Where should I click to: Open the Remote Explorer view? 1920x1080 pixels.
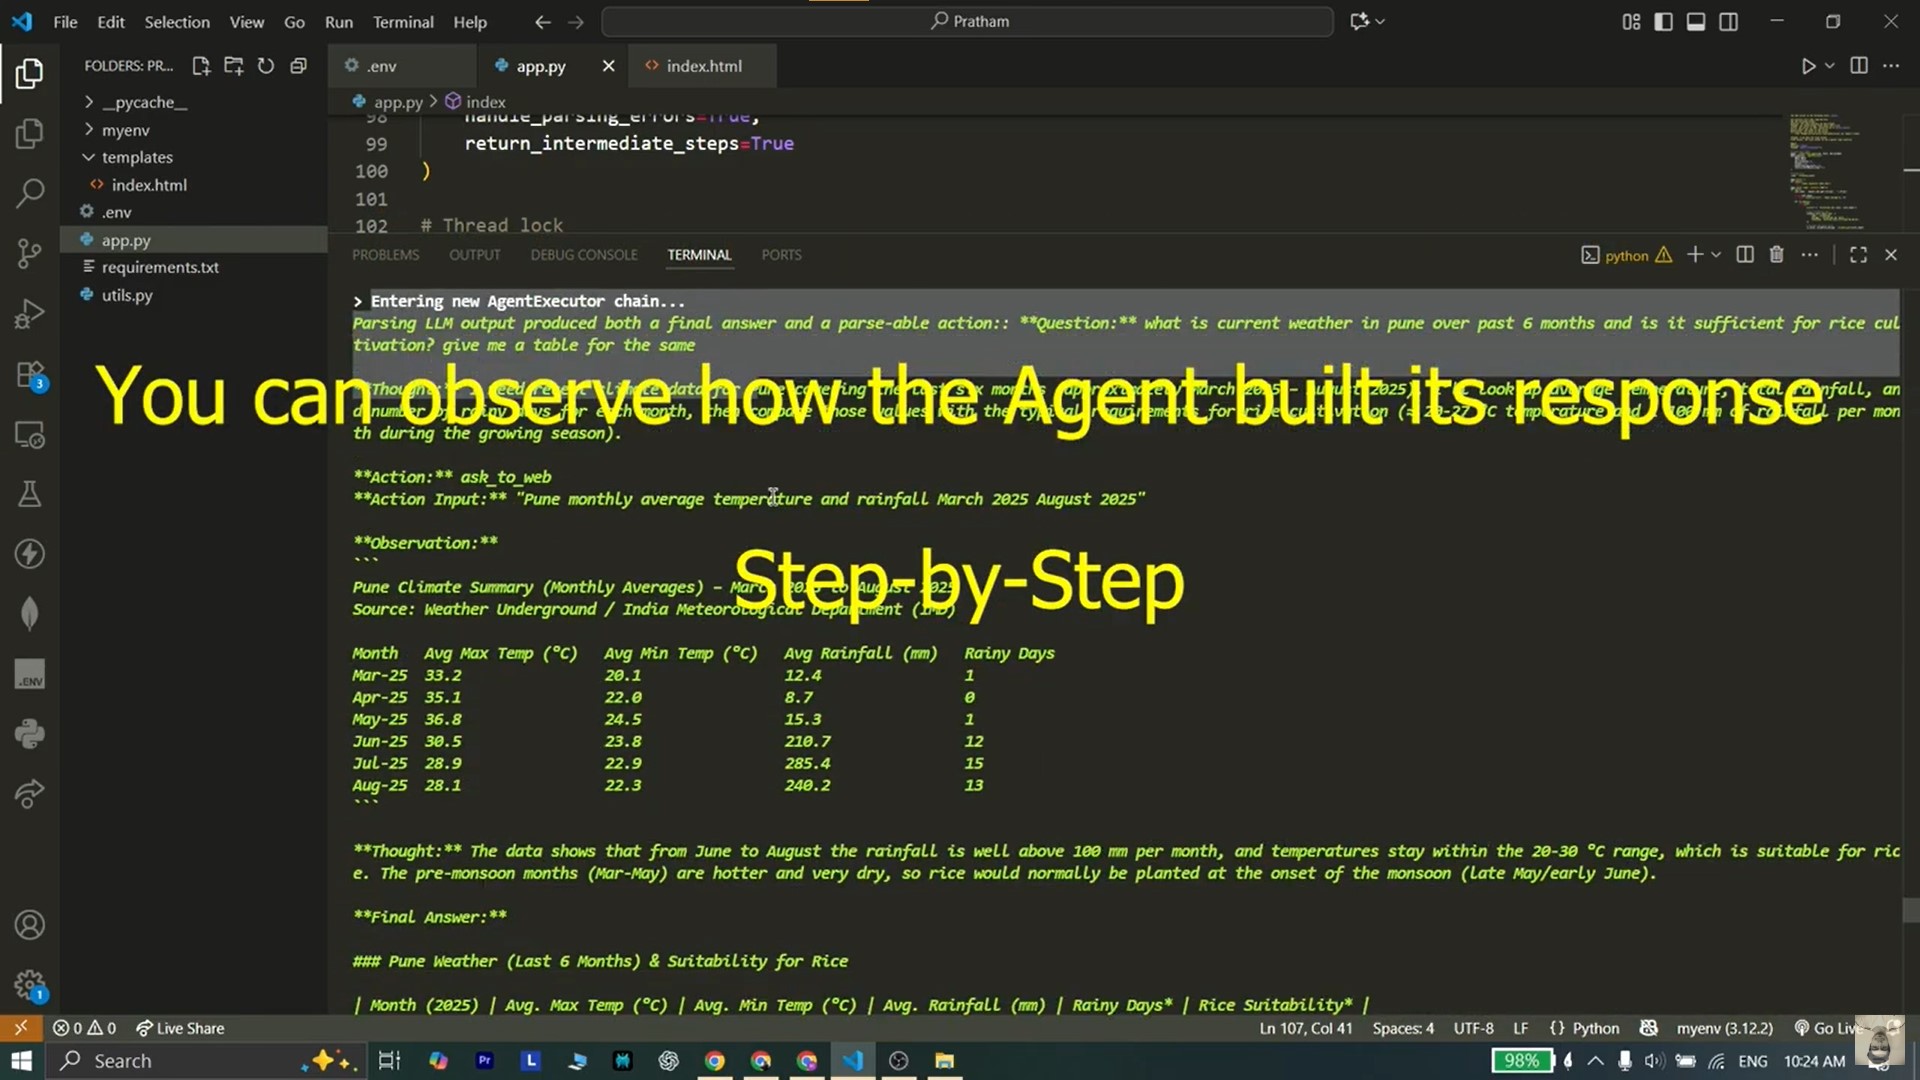pos(30,435)
